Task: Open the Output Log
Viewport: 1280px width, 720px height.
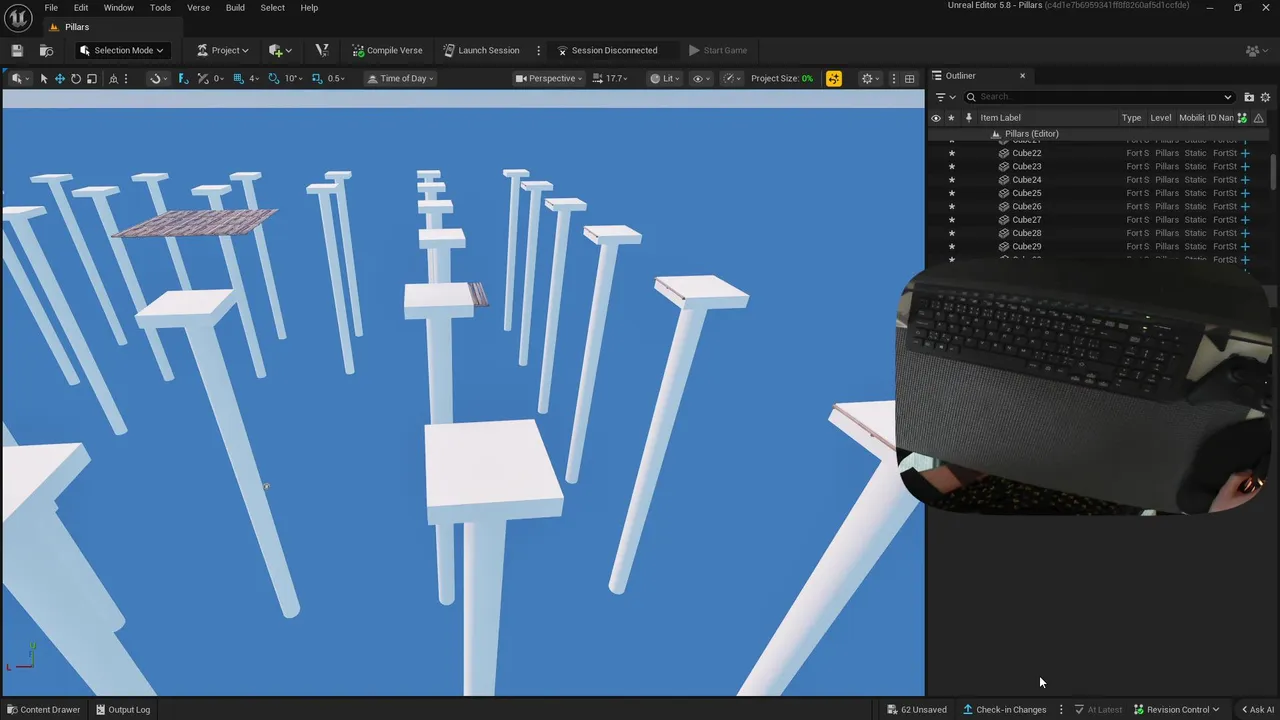Action: 123,710
